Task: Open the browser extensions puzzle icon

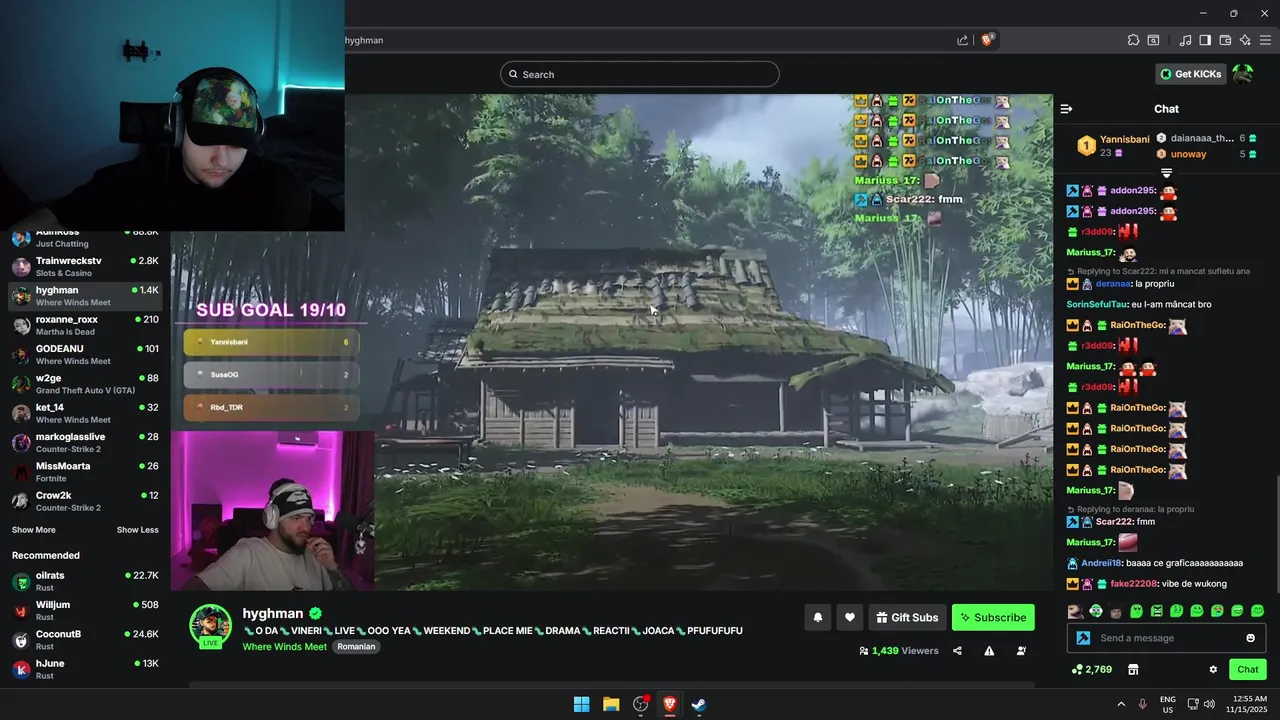Action: pos(1133,40)
